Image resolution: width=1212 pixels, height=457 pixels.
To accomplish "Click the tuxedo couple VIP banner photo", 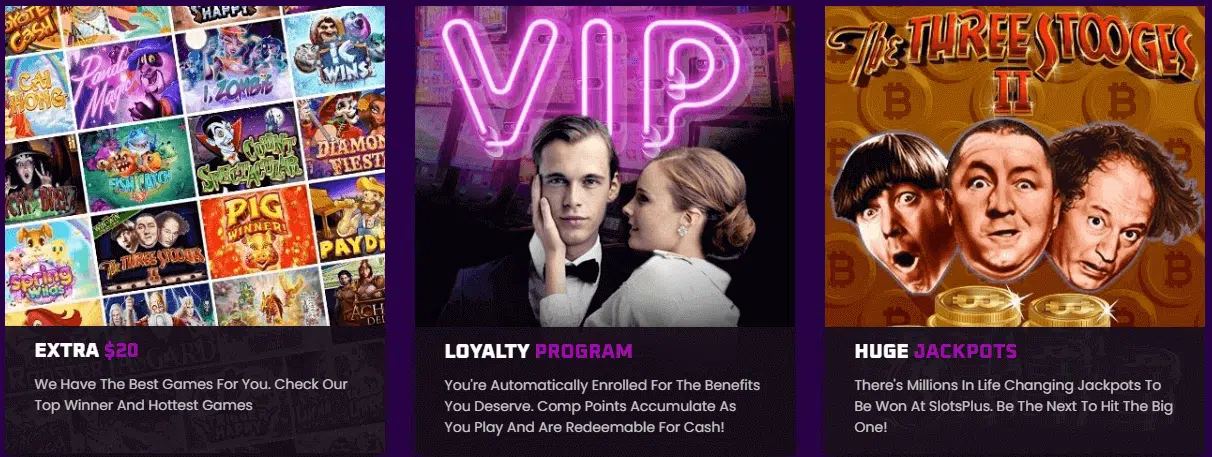I will (x=605, y=166).
